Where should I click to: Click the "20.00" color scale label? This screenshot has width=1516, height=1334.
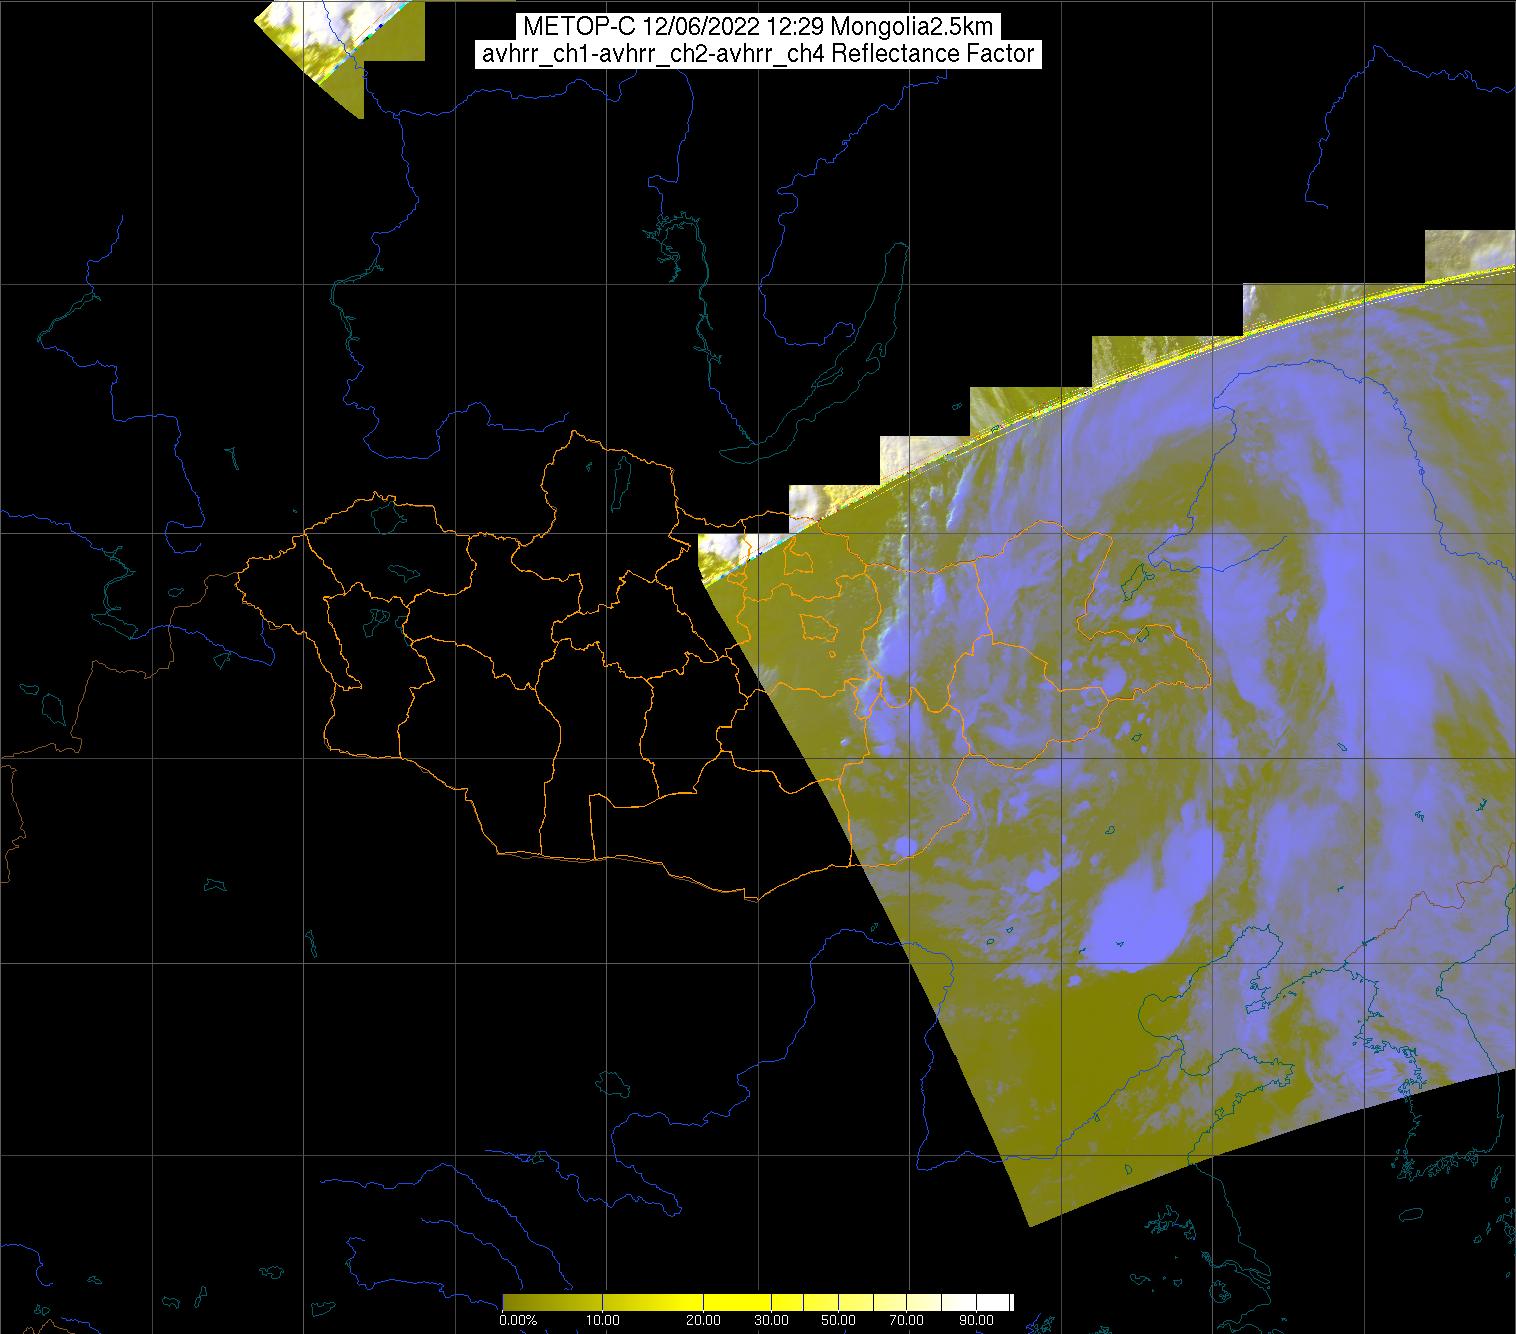[704, 1321]
